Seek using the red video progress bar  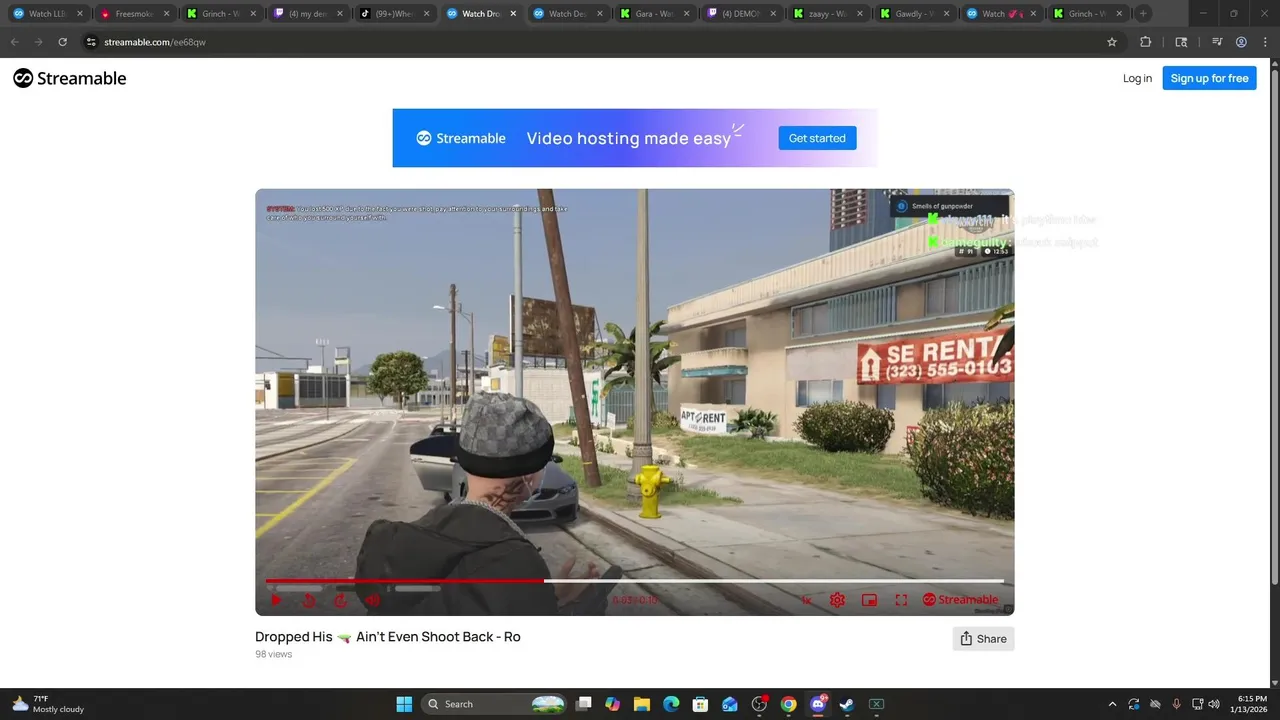634,580
